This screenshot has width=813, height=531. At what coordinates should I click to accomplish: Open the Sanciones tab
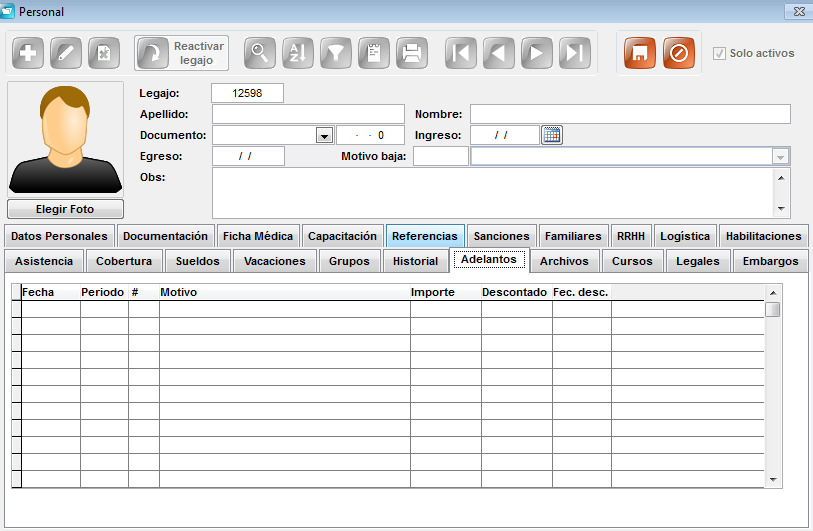point(501,236)
